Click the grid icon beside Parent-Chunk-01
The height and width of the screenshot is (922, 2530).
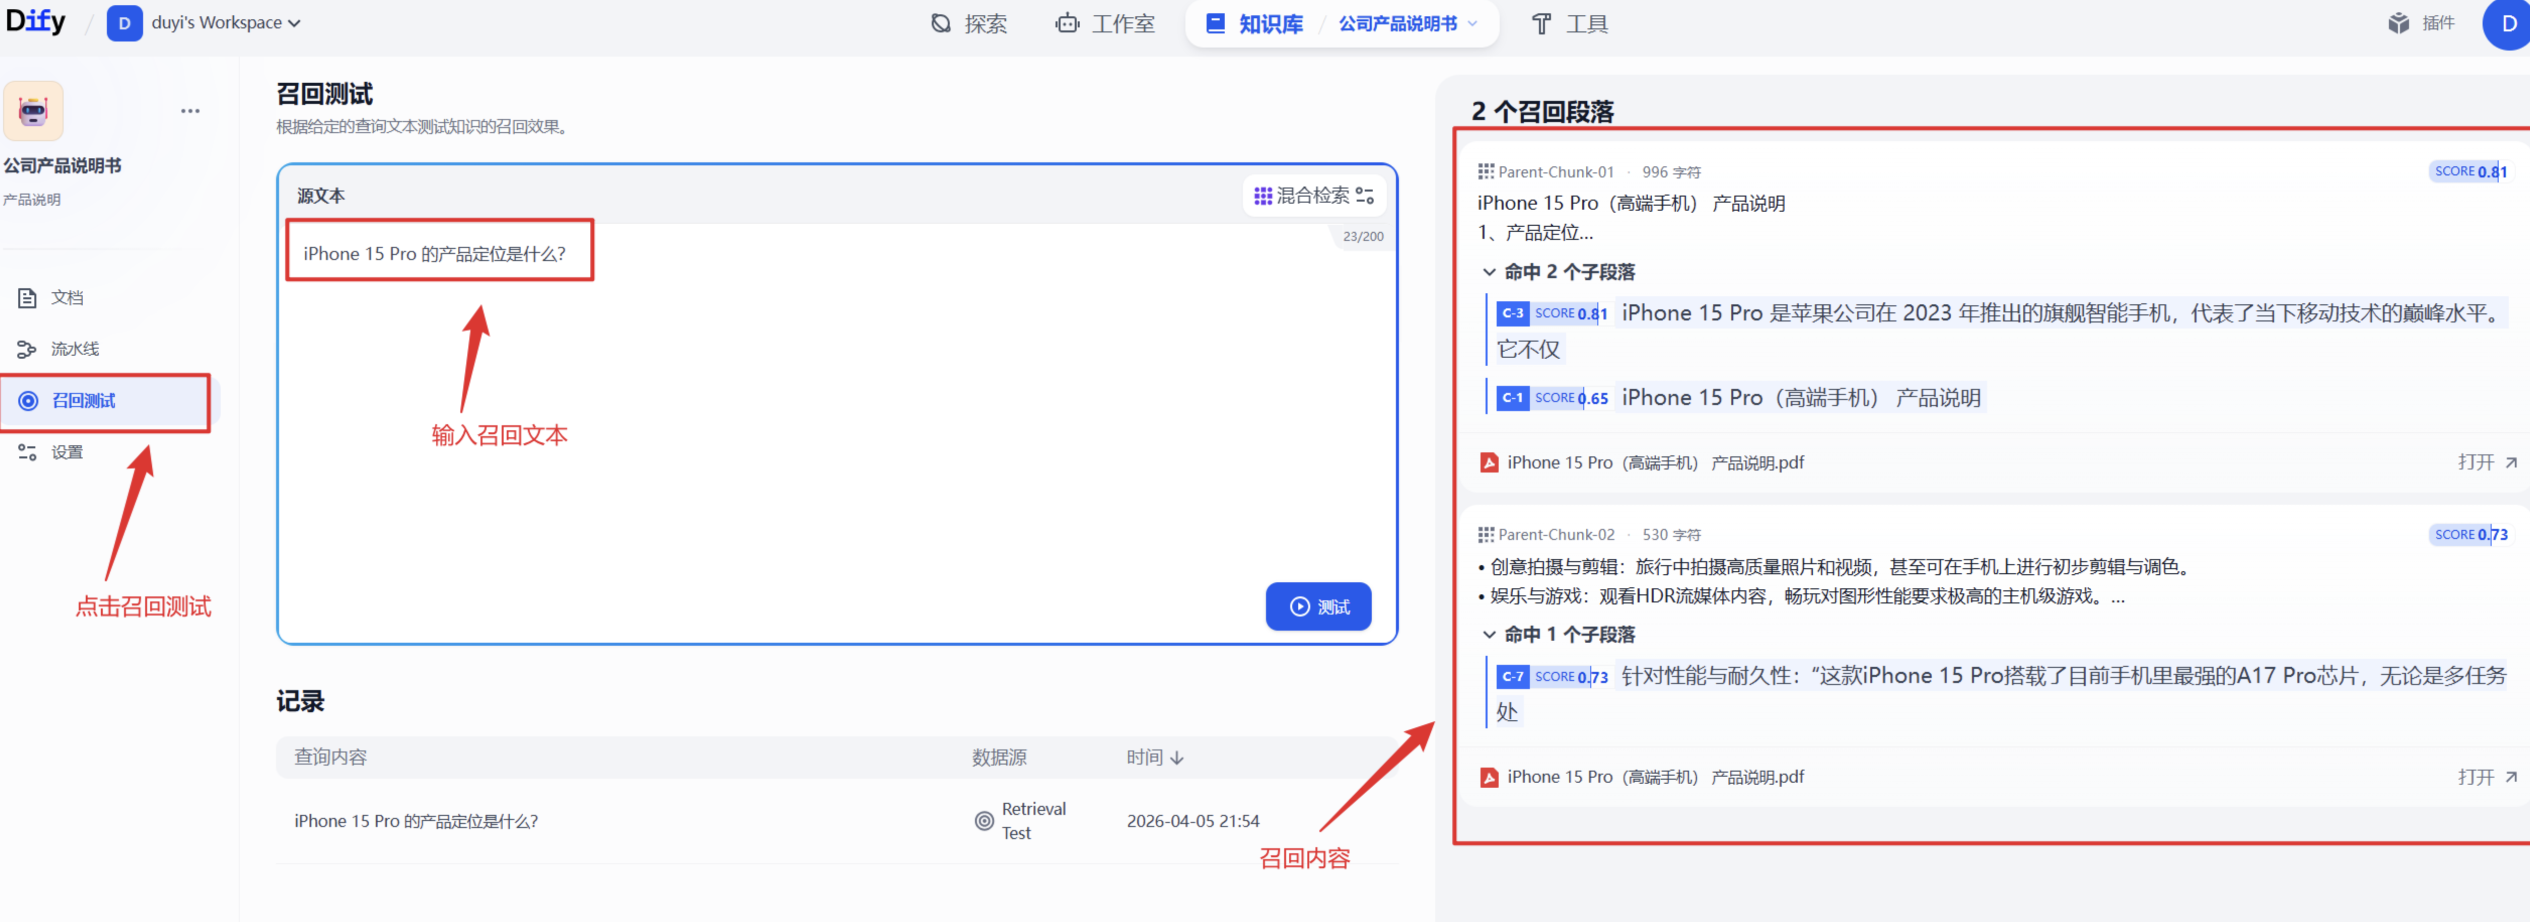(1486, 172)
